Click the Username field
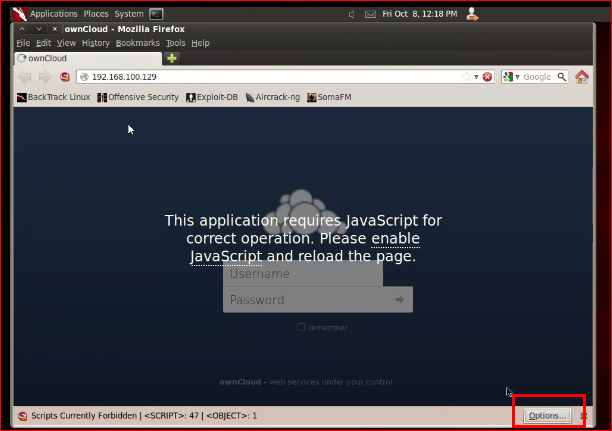 point(303,274)
